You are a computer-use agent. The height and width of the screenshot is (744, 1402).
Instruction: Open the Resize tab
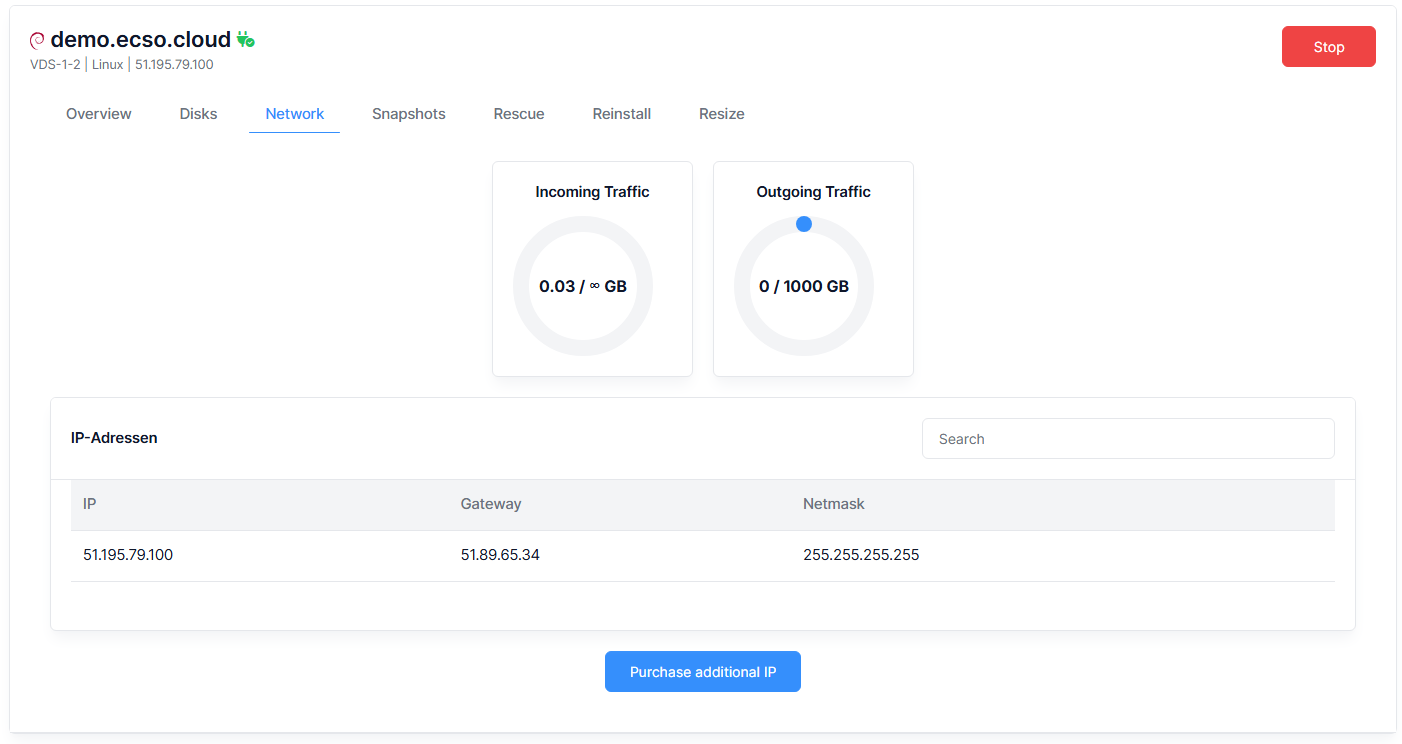[721, 114]
